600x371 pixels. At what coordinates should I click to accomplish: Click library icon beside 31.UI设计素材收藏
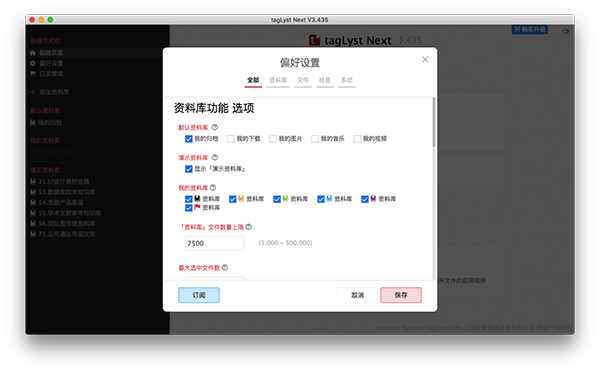coord(33,181)
